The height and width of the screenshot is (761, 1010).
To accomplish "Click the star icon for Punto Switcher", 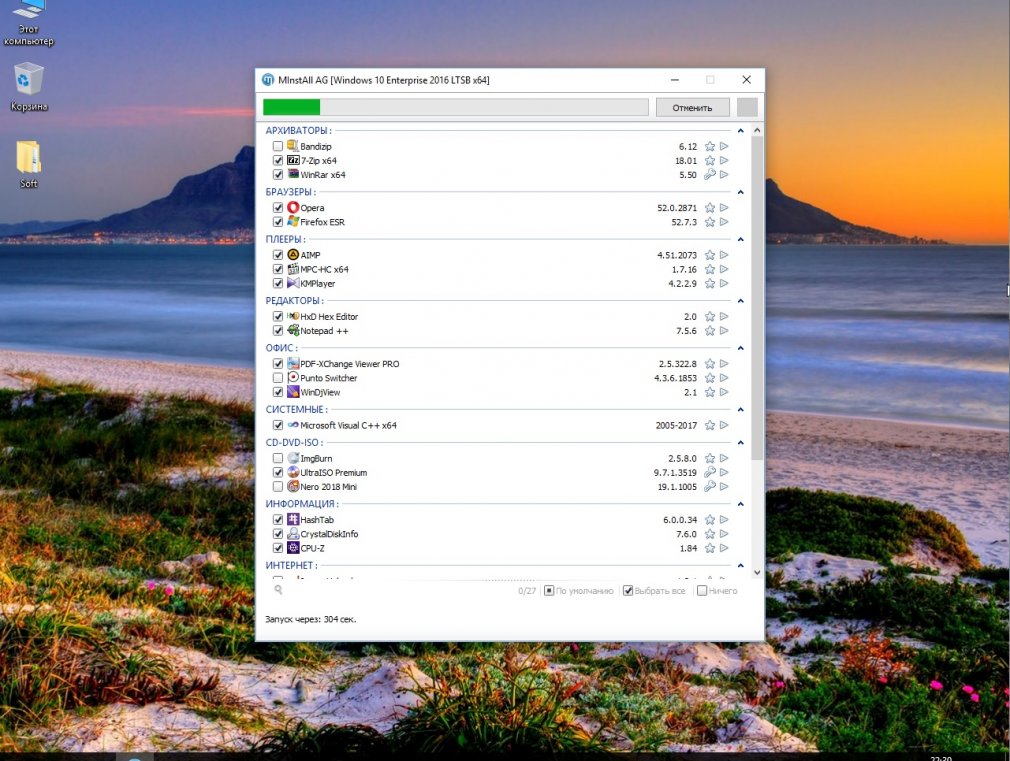I will pyautogui.click(x=709, y=378).
